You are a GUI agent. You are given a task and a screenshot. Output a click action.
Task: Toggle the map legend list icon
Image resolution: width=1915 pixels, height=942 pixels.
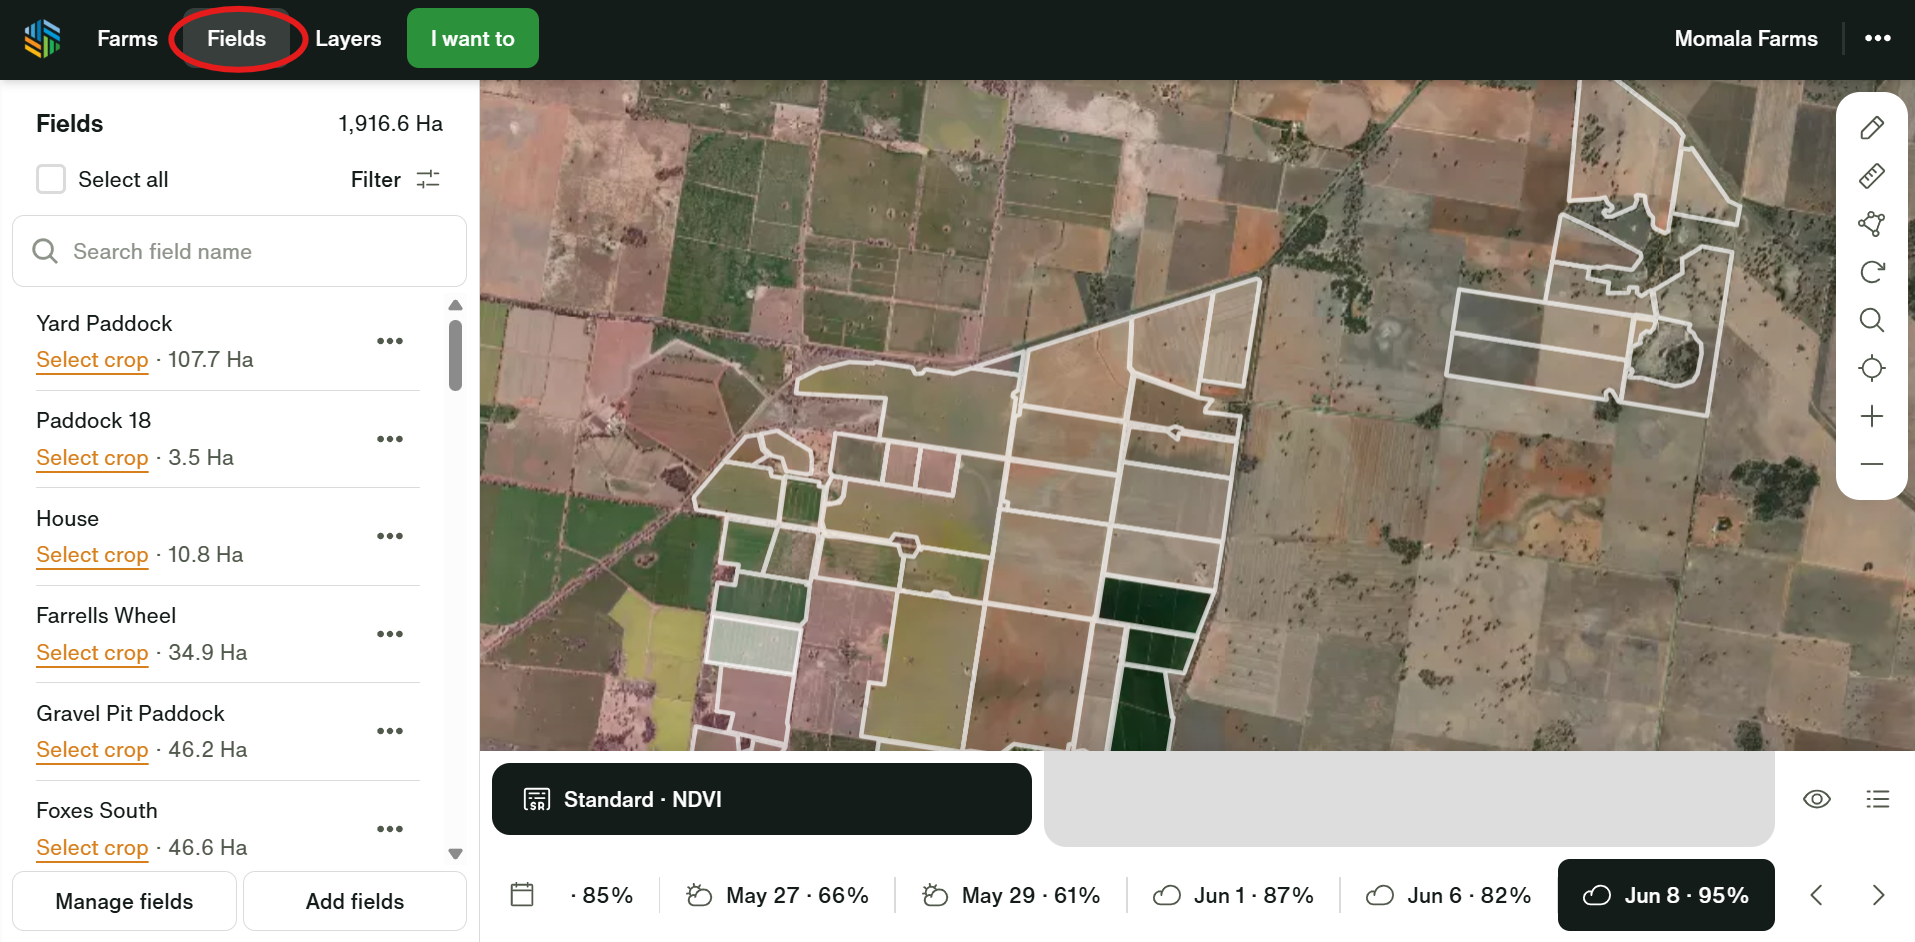pos(1877,799)
